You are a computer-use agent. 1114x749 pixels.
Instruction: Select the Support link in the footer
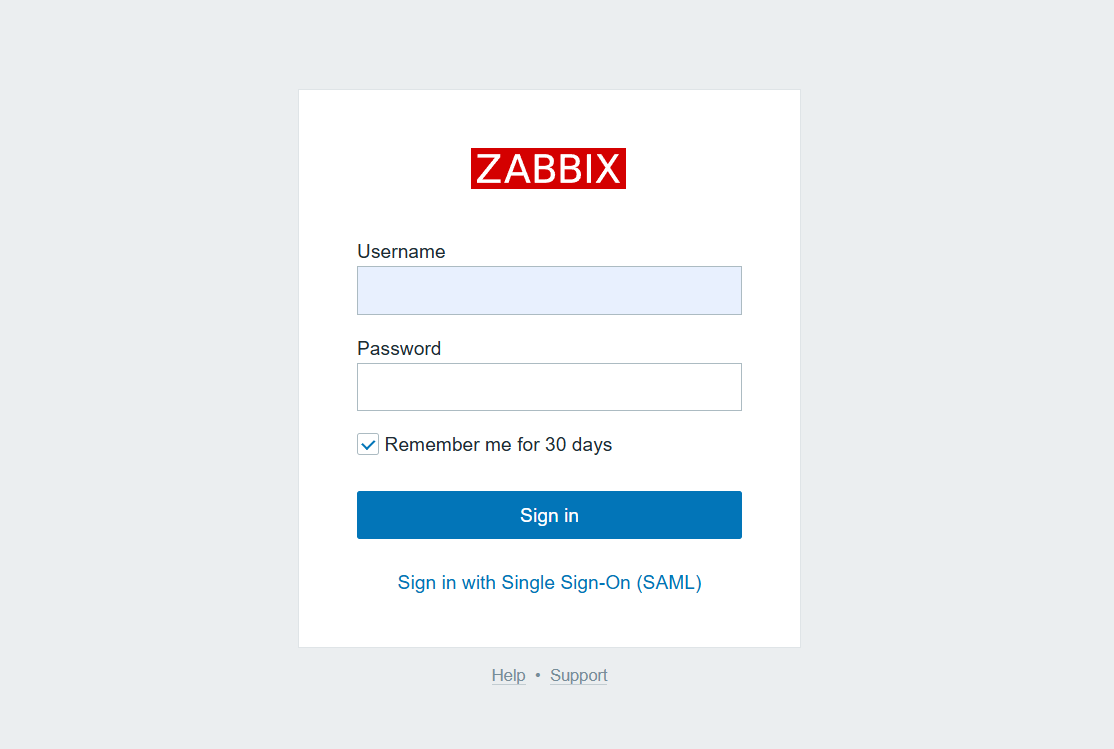578,675
